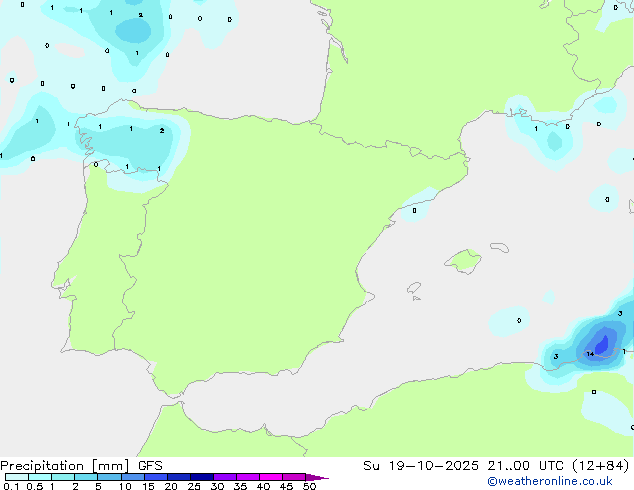Select legend swatch between 5 and 10
Viewport: 634px width, 490px height.
pyautogui.click(x=109, y=477)
